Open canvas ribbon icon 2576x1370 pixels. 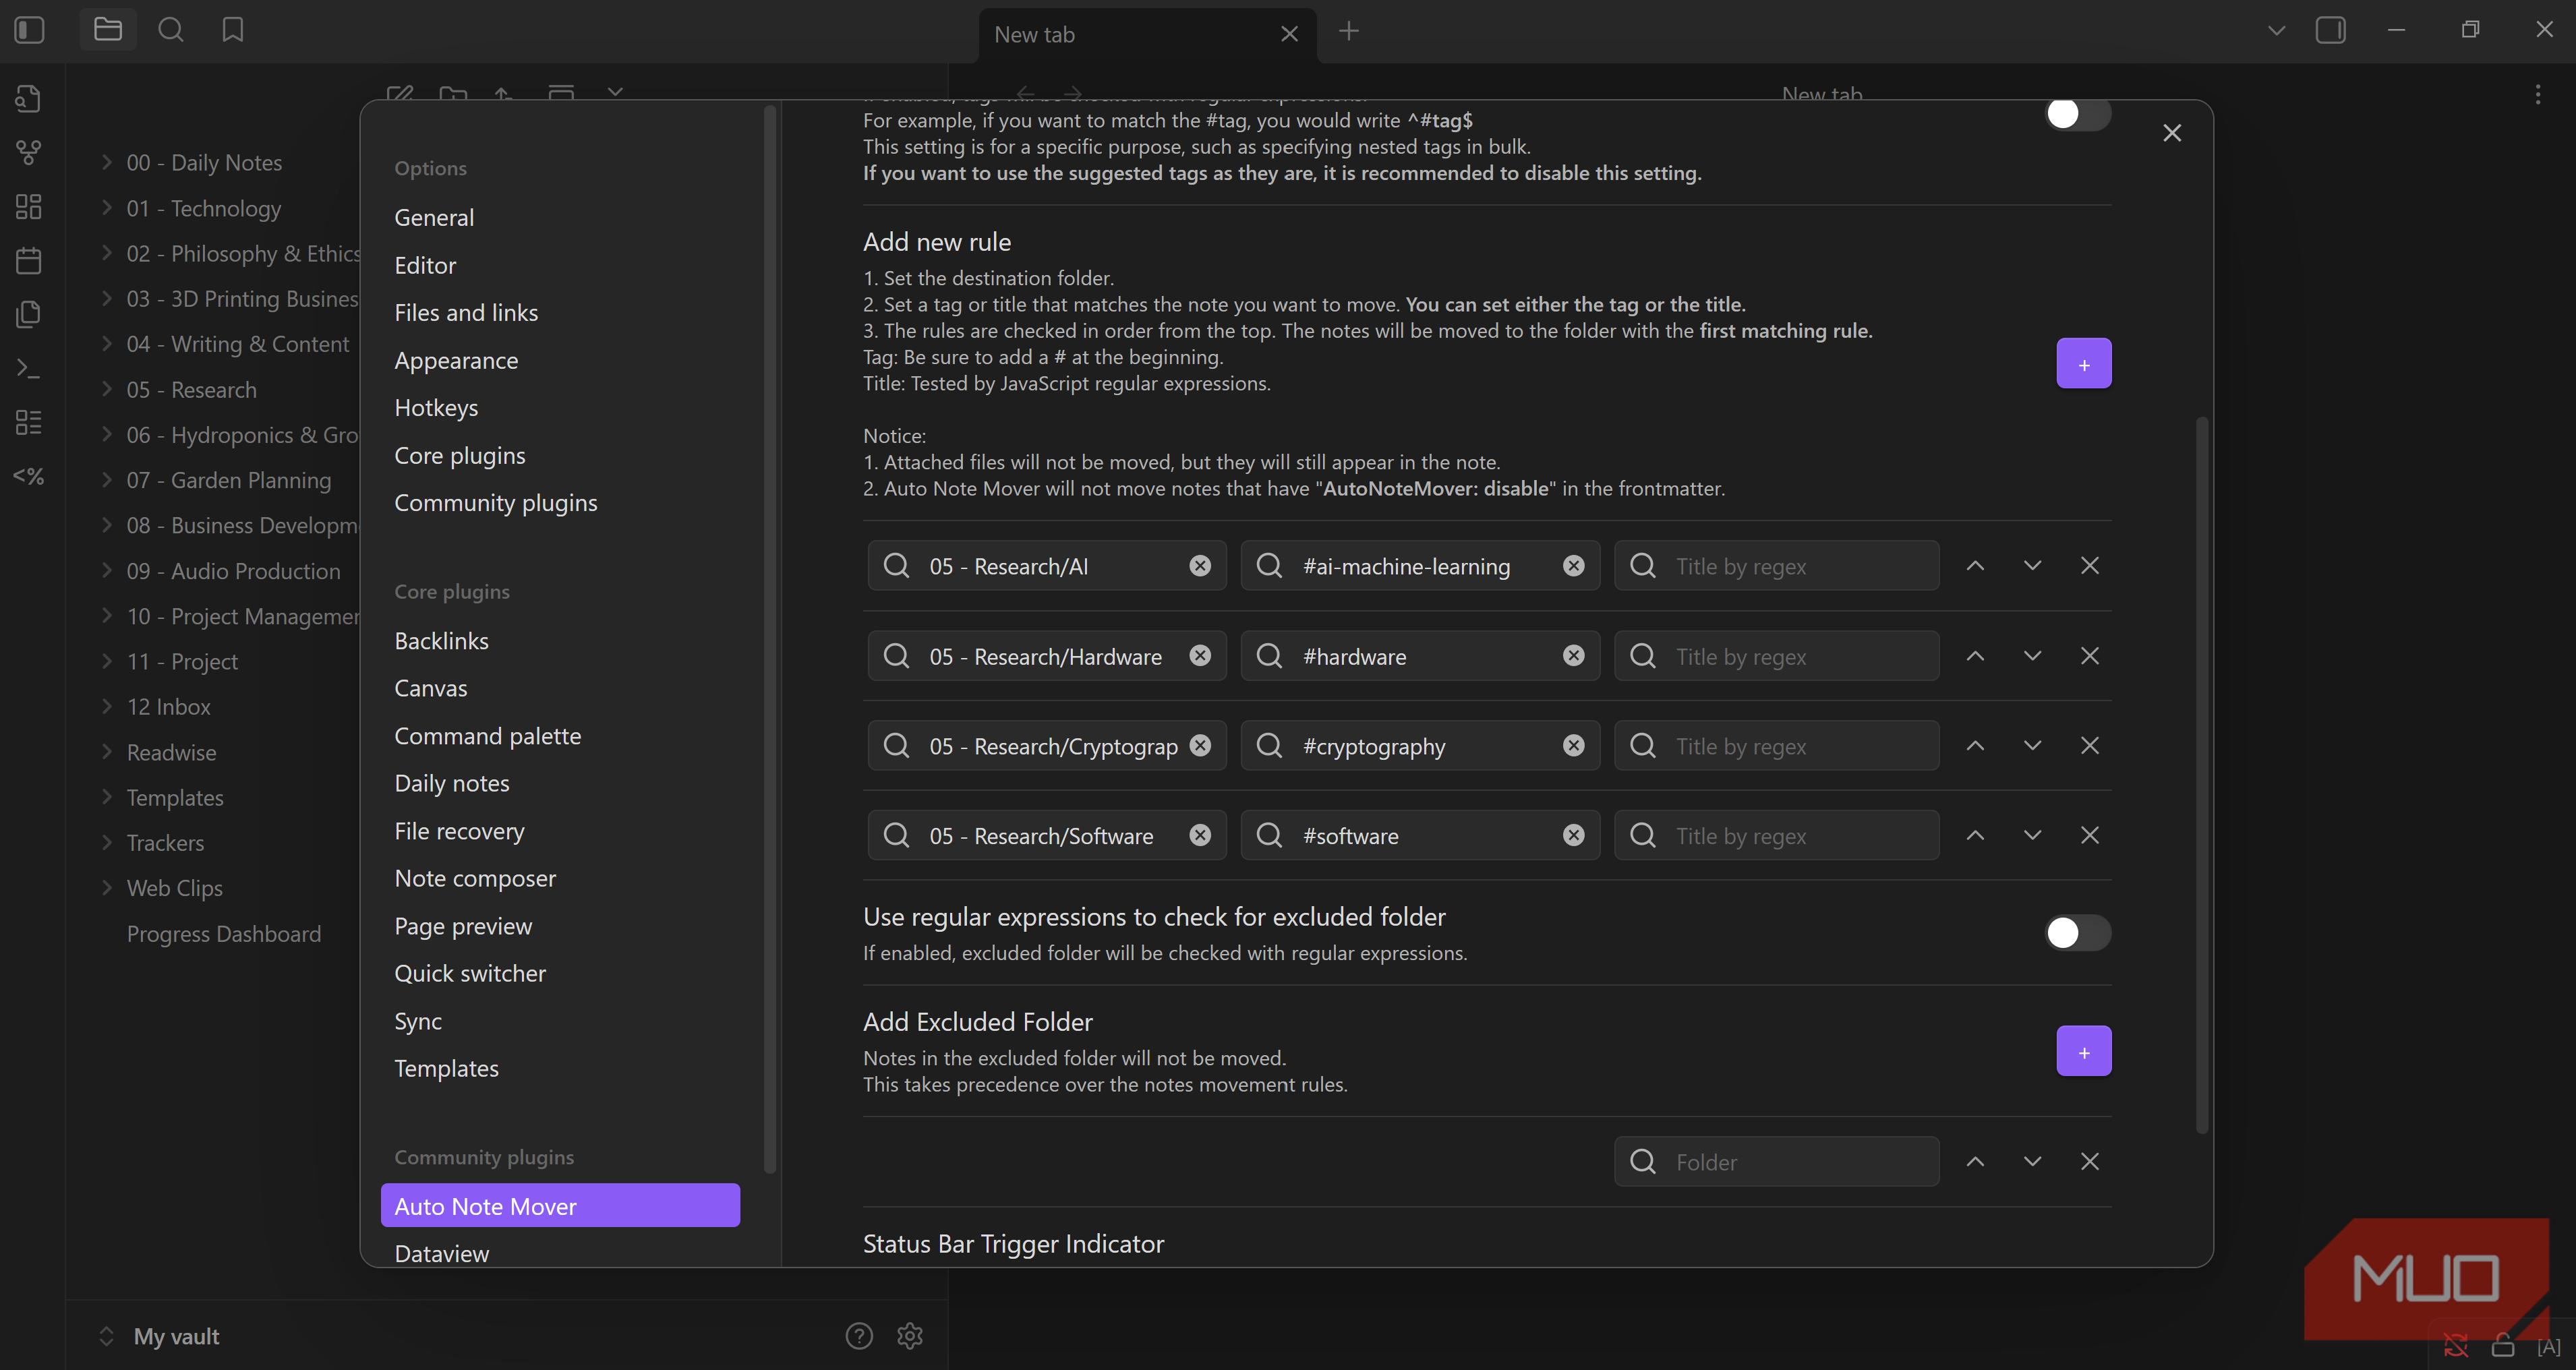point(29,207)
